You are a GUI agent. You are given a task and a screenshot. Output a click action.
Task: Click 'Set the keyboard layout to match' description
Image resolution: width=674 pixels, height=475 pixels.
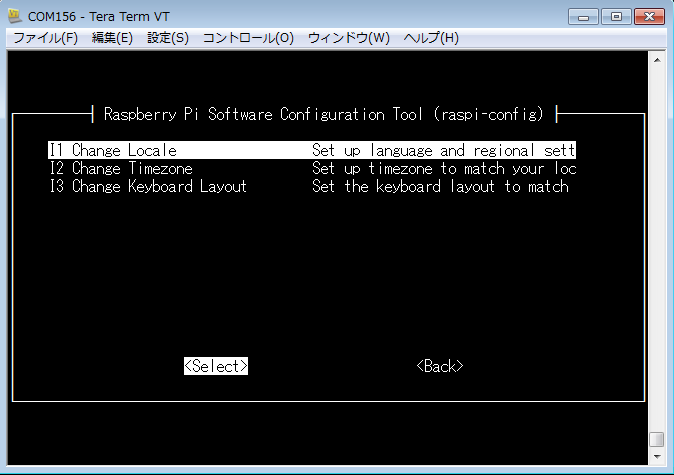coord(440,186)
